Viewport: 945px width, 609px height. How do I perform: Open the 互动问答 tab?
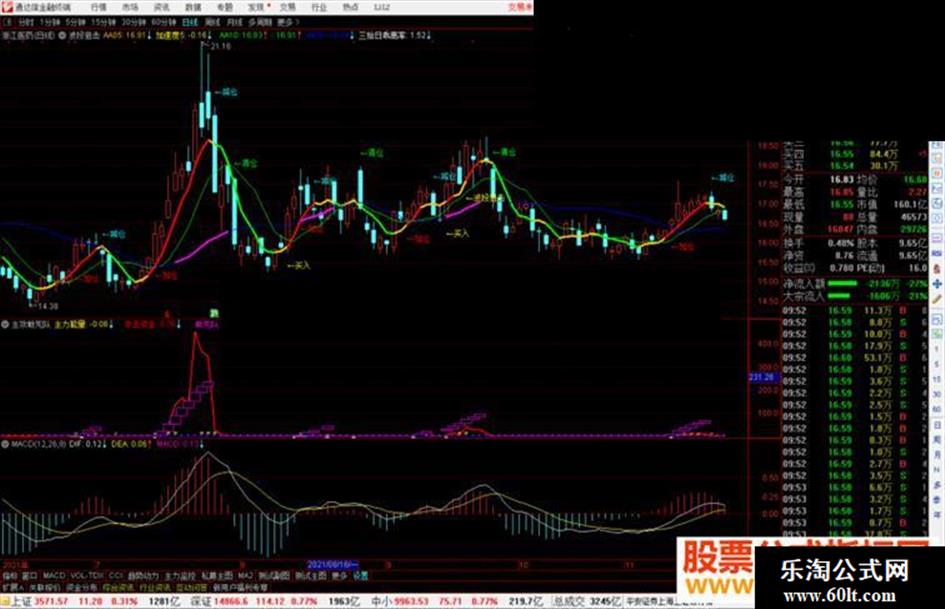(191, 587)
